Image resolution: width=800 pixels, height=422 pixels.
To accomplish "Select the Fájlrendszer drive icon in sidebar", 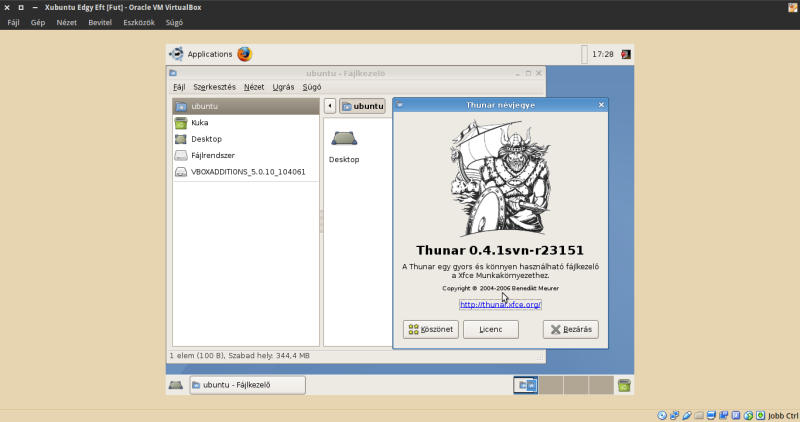I will click(x=181, y=155).
